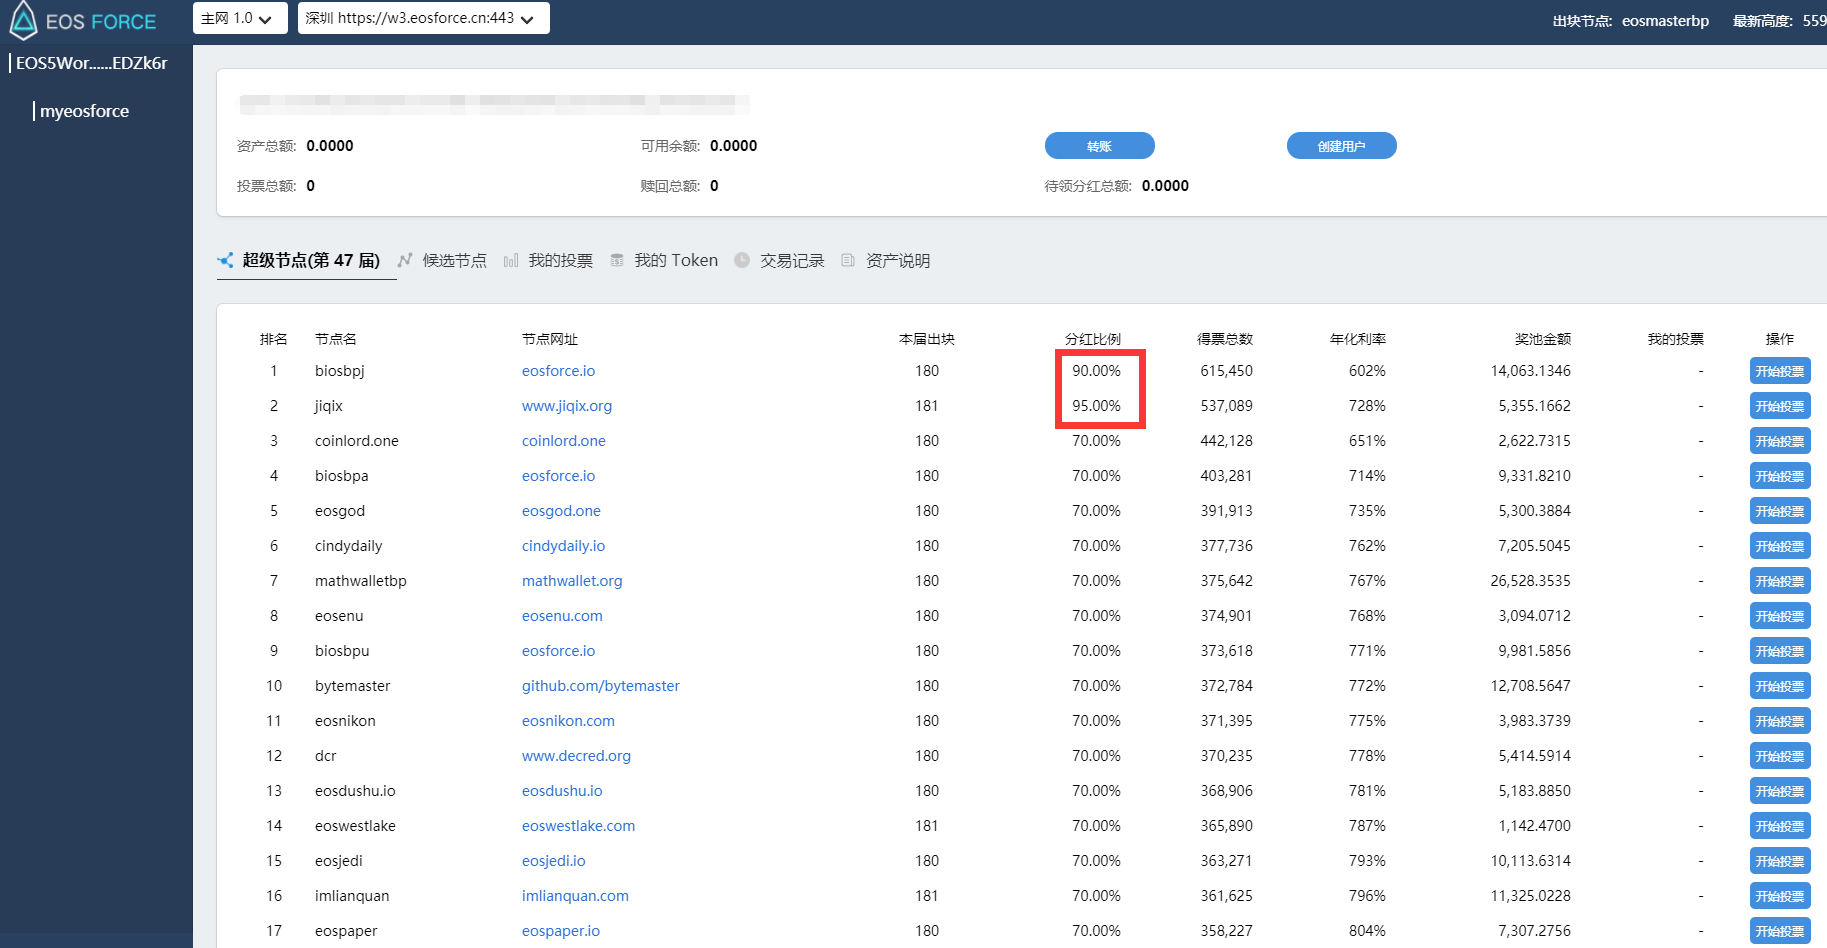Click the 年化利率 column header
Screen dimensions: 1827x948
click(1358, 339)
